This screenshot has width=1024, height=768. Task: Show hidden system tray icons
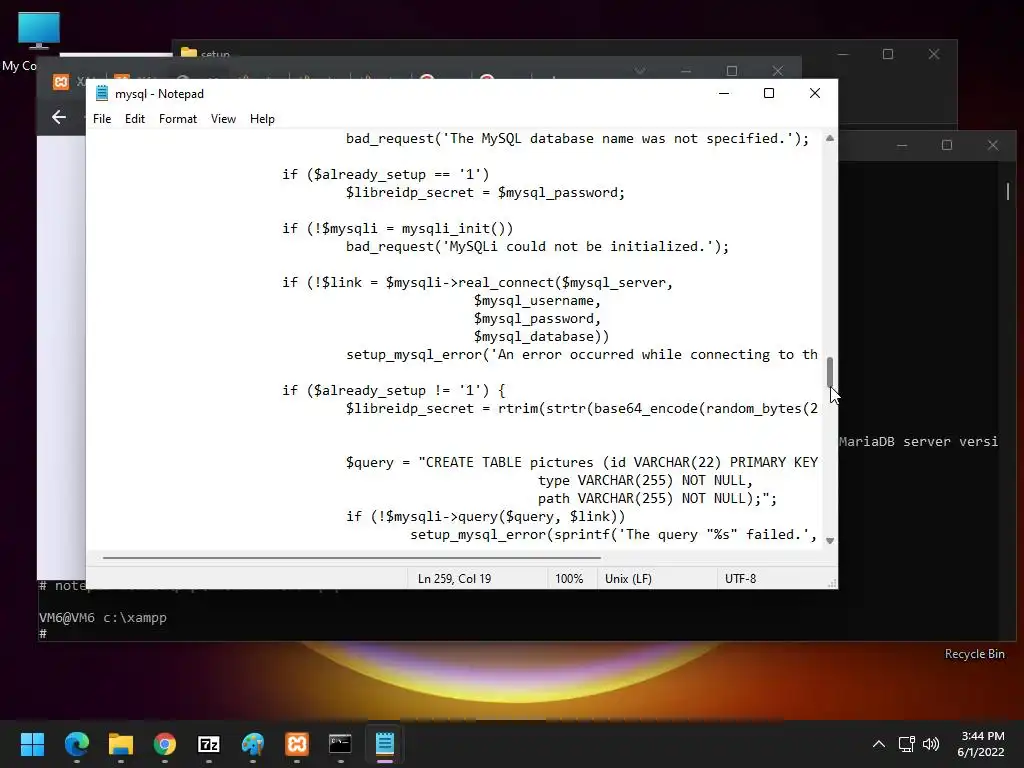(879, 744)
